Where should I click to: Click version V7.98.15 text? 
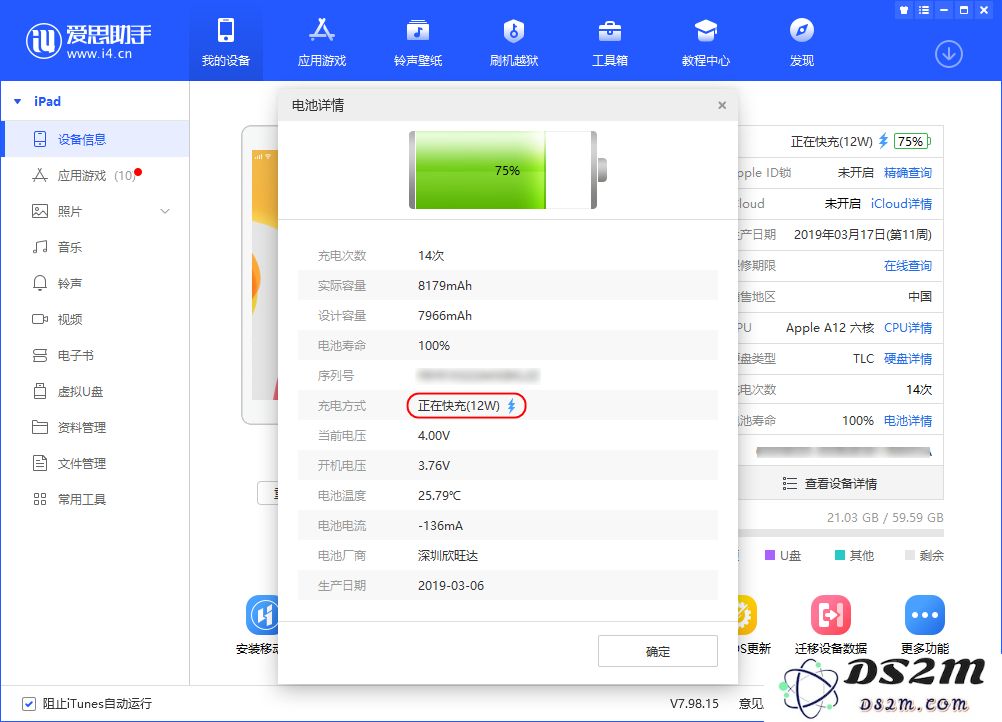694,703
